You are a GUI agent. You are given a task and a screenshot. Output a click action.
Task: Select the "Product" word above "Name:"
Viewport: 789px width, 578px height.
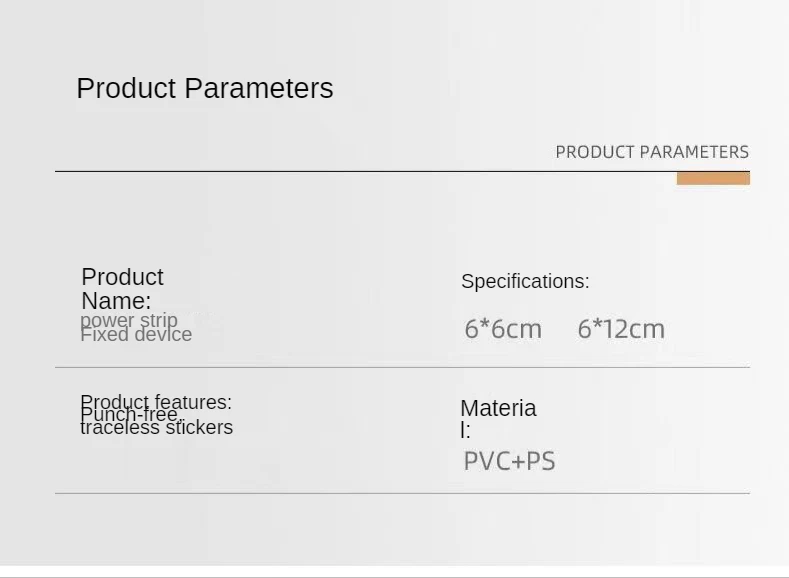pyautogui.click(x=122, y=277)
